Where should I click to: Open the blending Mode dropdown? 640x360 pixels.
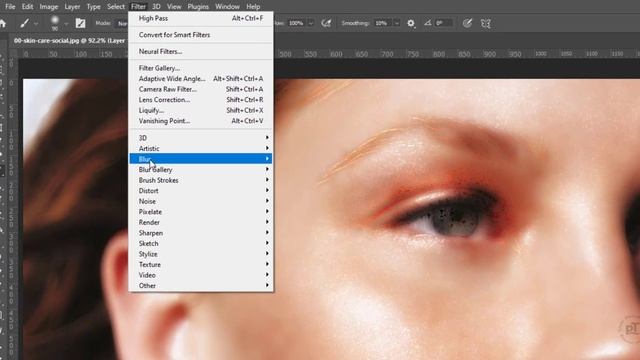[122, 23]
